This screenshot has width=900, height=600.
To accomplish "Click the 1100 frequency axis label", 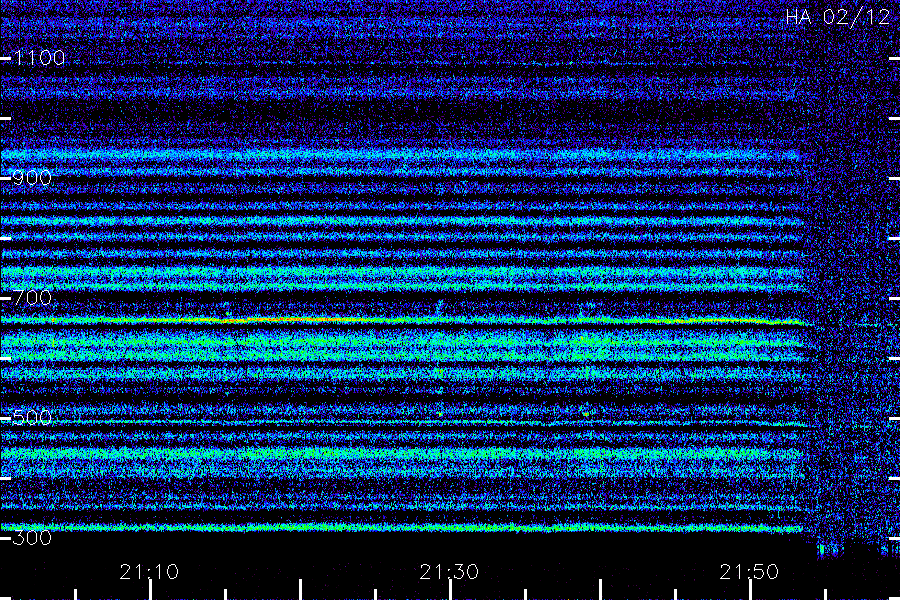I will click(x=39, y=58).
